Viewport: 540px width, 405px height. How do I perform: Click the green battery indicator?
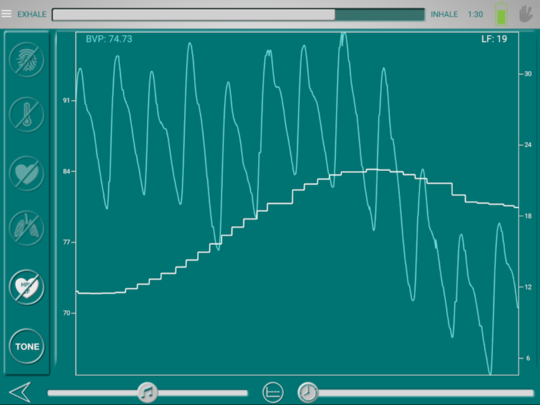pyautogui.click(x=501, y=14)
